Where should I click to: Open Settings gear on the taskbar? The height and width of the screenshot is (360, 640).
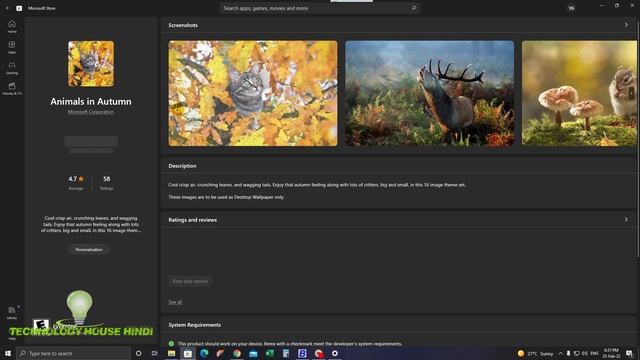[x=335, y=353]
